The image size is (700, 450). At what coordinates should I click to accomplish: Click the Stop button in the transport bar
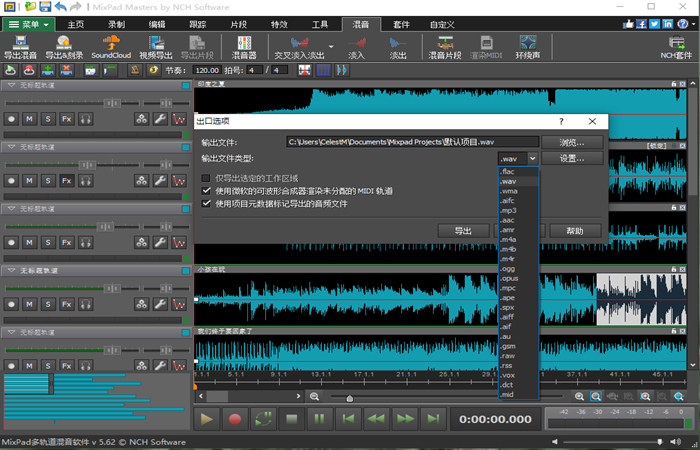292,419
